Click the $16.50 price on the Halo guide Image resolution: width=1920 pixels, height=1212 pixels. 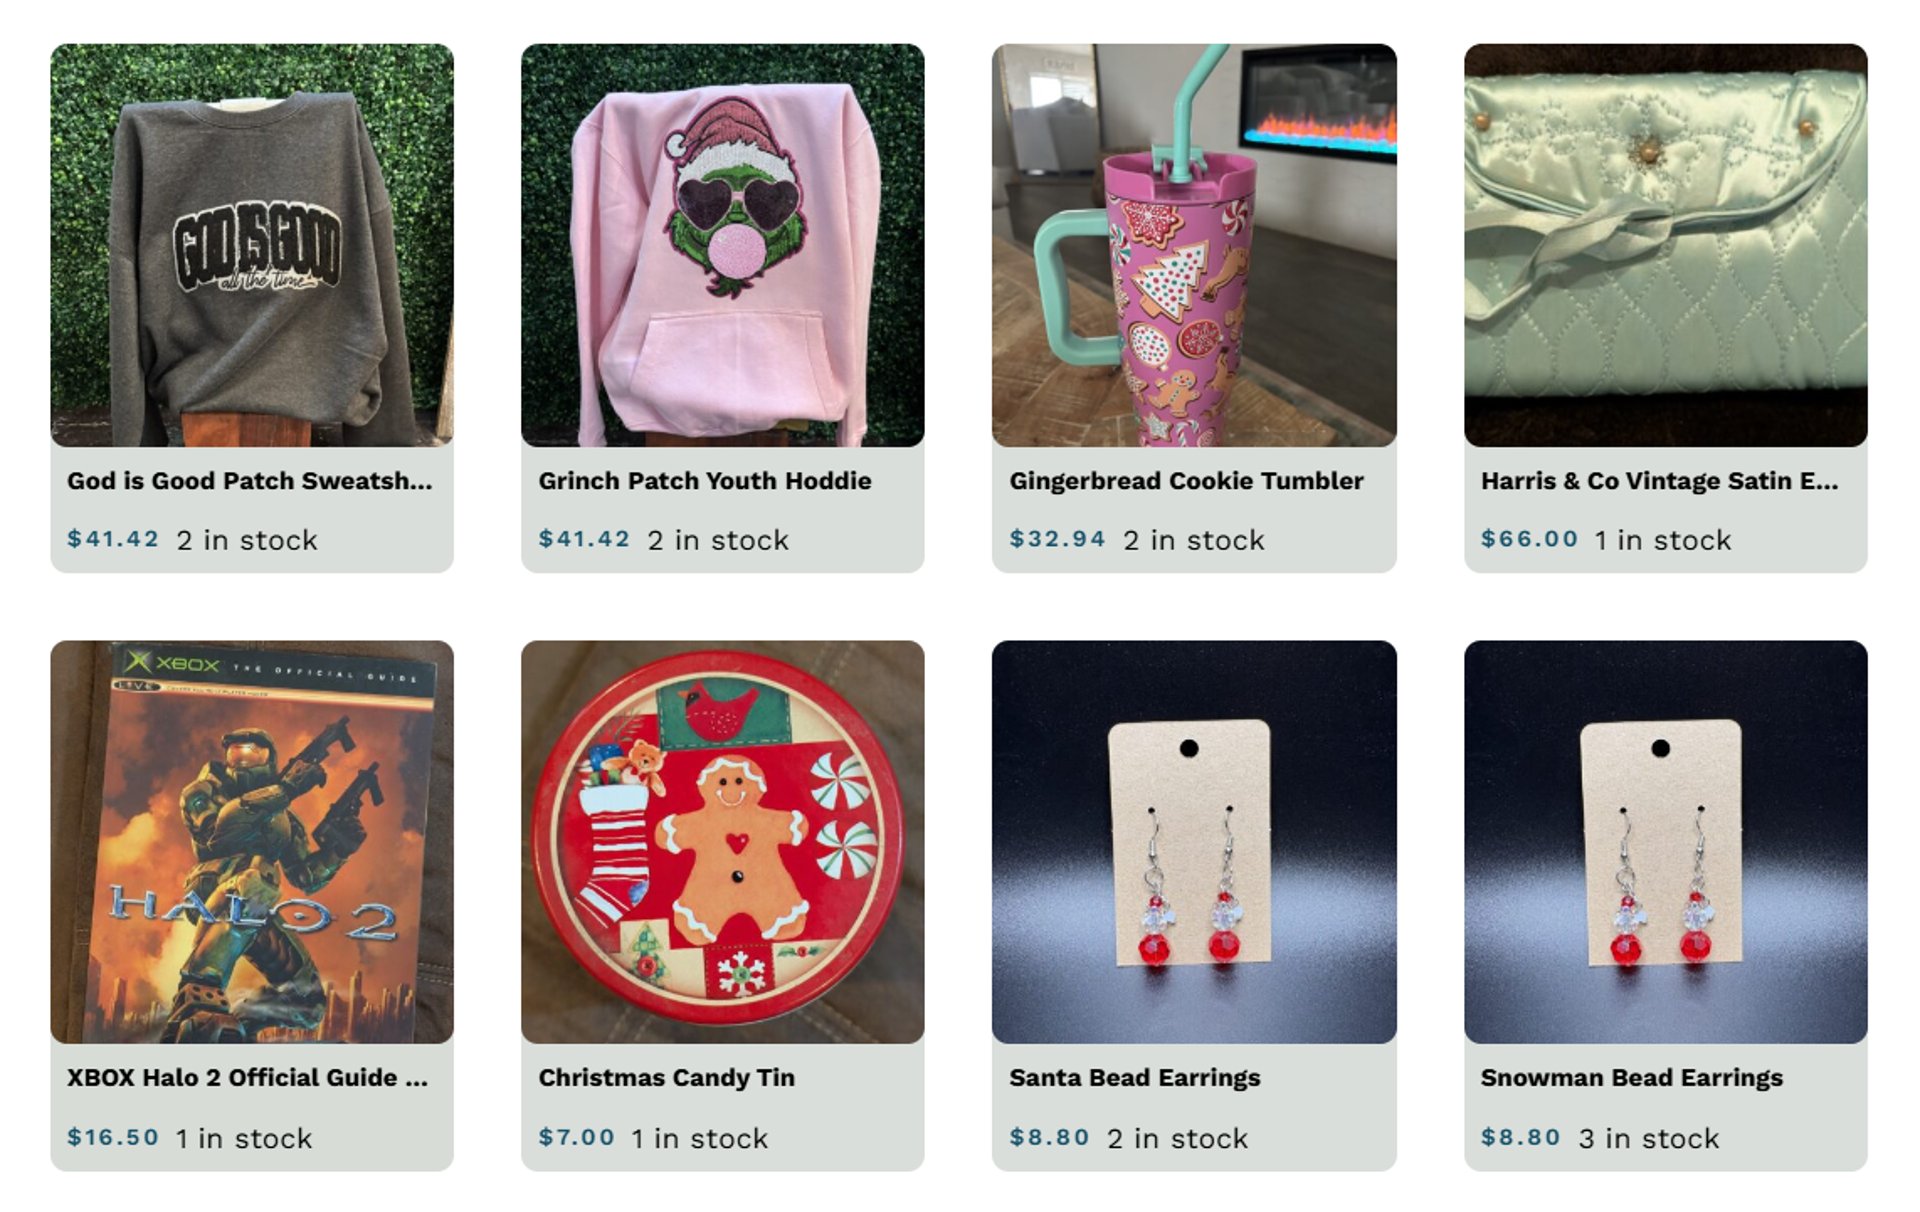[113, 1137]
